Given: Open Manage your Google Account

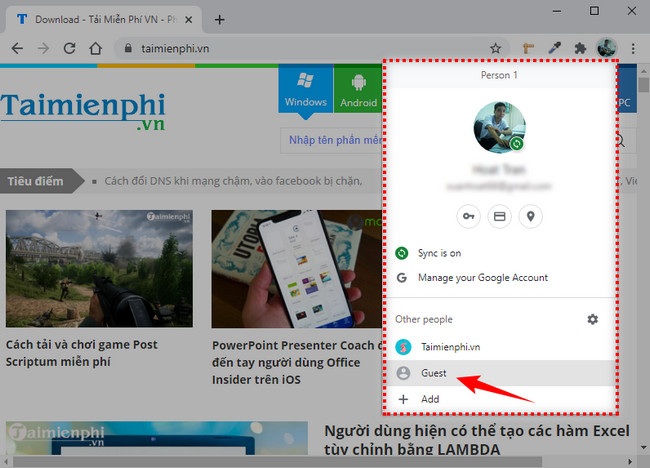Looking at the screenshot, I should pos(501,277).
